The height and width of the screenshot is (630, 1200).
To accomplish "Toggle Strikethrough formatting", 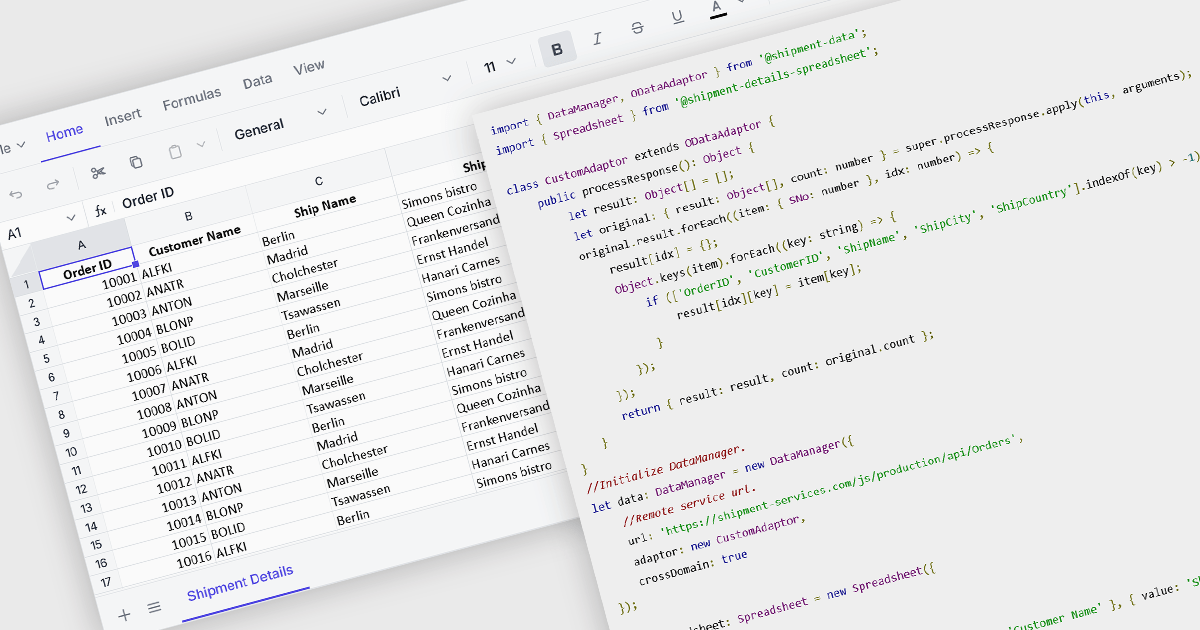I will (x=637, y=28).
